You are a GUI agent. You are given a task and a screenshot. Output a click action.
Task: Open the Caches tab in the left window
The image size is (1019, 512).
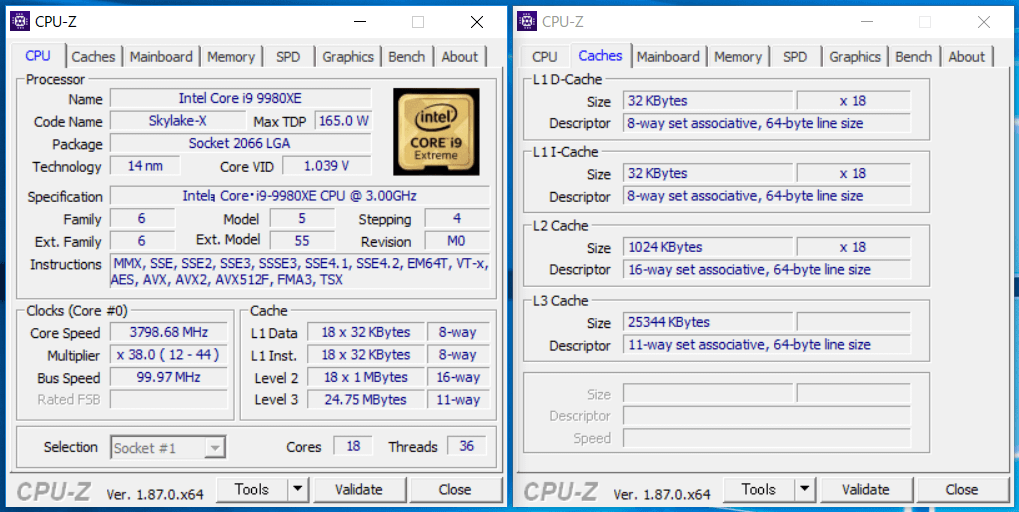(x=94, y=57)
